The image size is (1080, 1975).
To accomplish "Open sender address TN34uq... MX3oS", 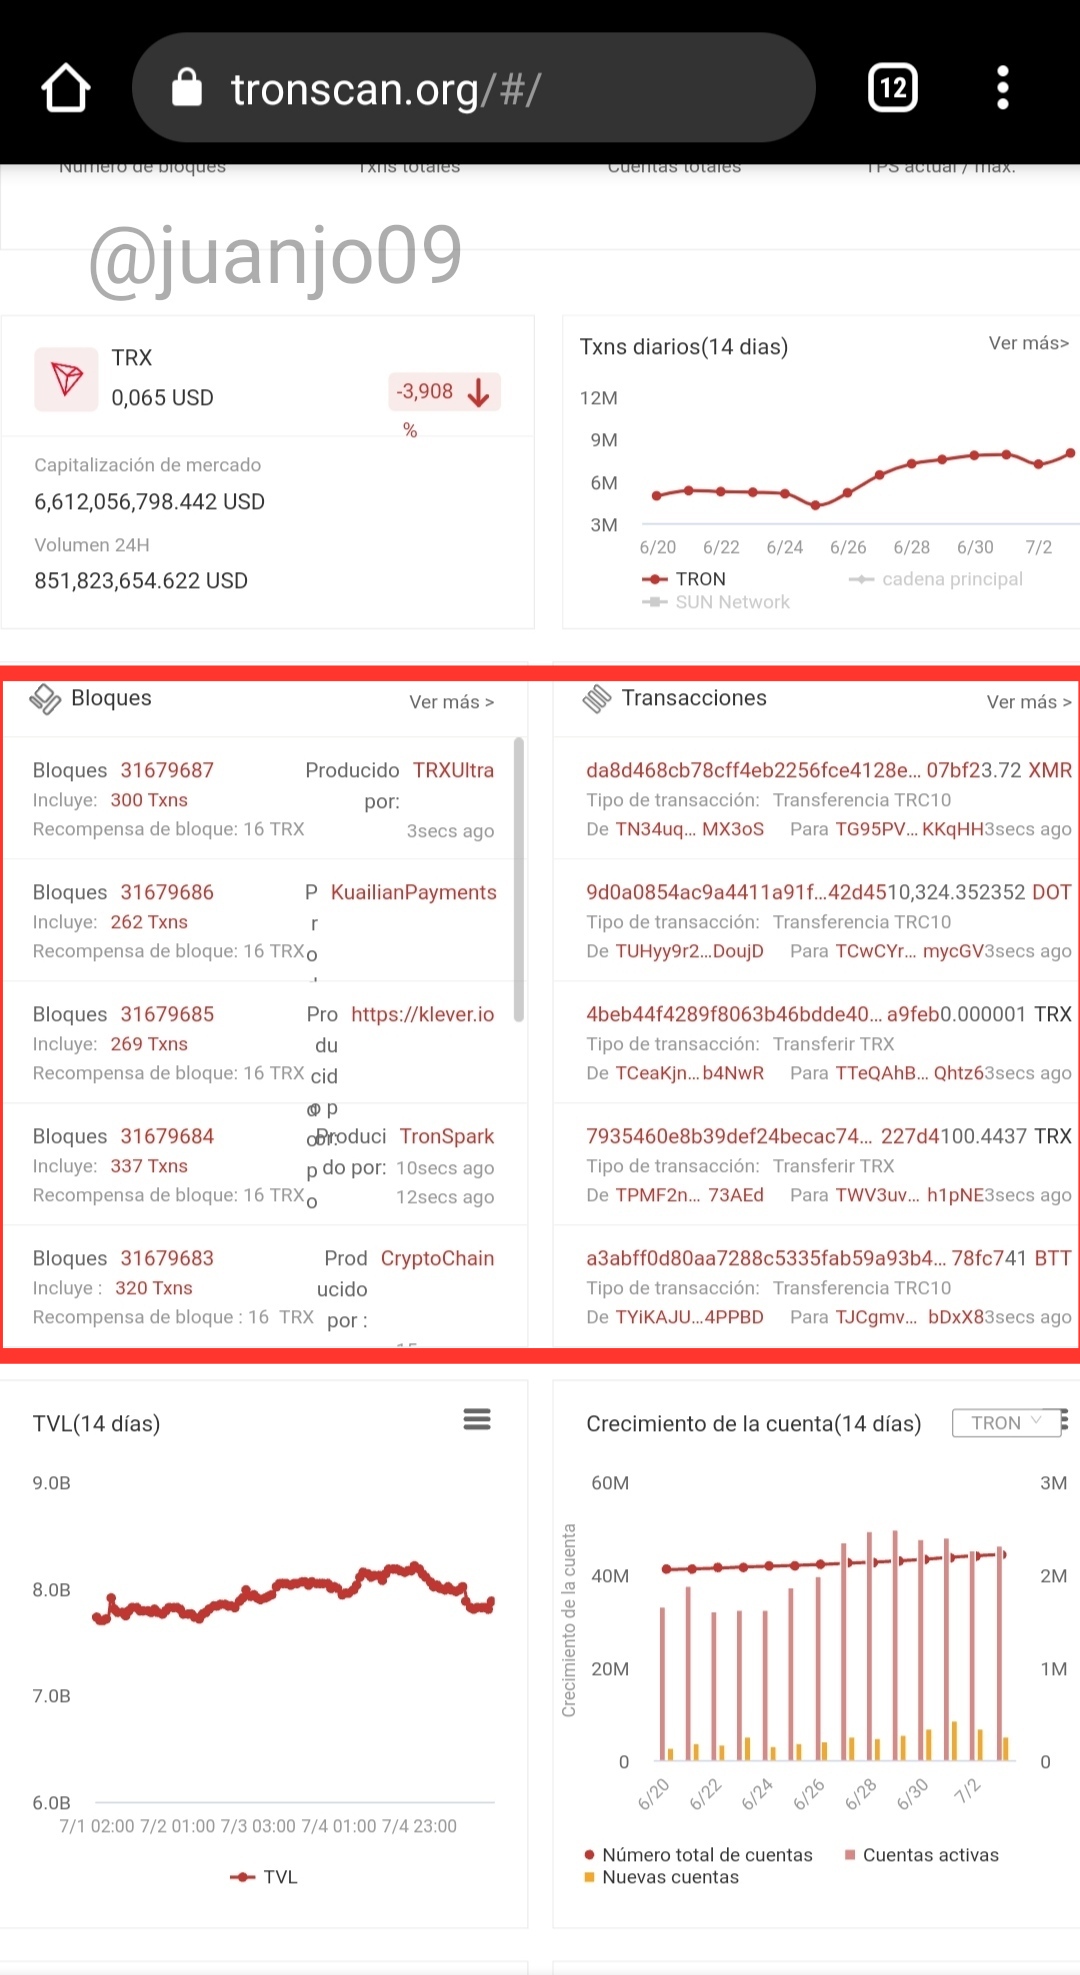I will 690,829.
